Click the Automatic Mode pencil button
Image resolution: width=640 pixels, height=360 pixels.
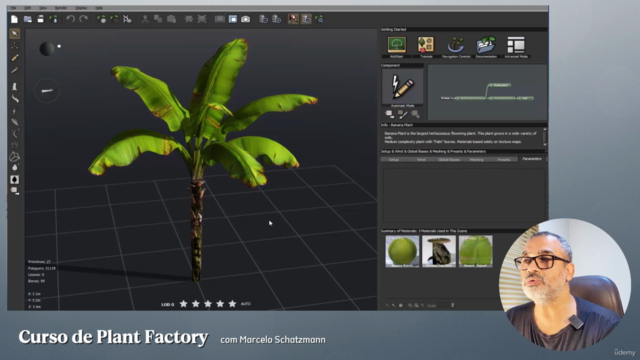[x=402, y=87]
